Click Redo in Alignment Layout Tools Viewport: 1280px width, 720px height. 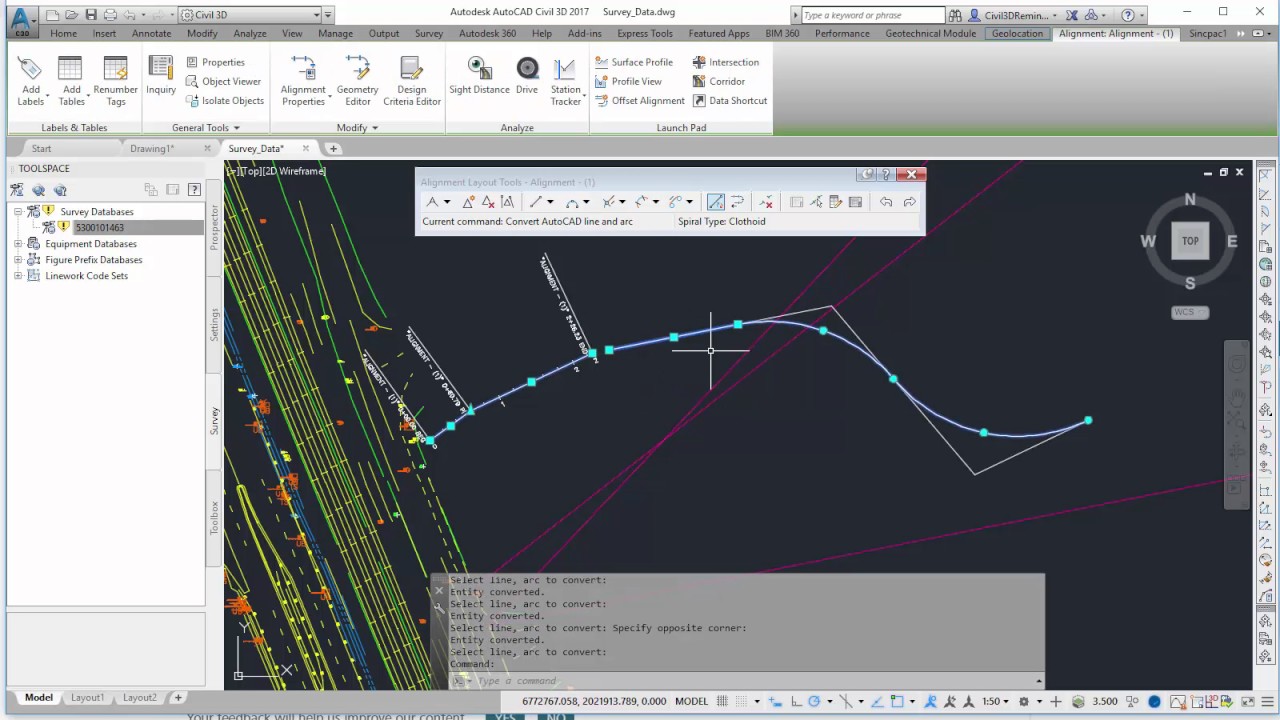pyautogui.click(x=910, y=202)
